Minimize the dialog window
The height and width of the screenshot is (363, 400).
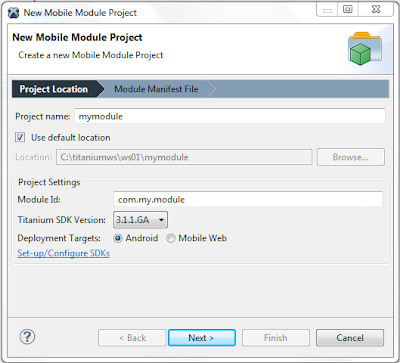(327, 10)
